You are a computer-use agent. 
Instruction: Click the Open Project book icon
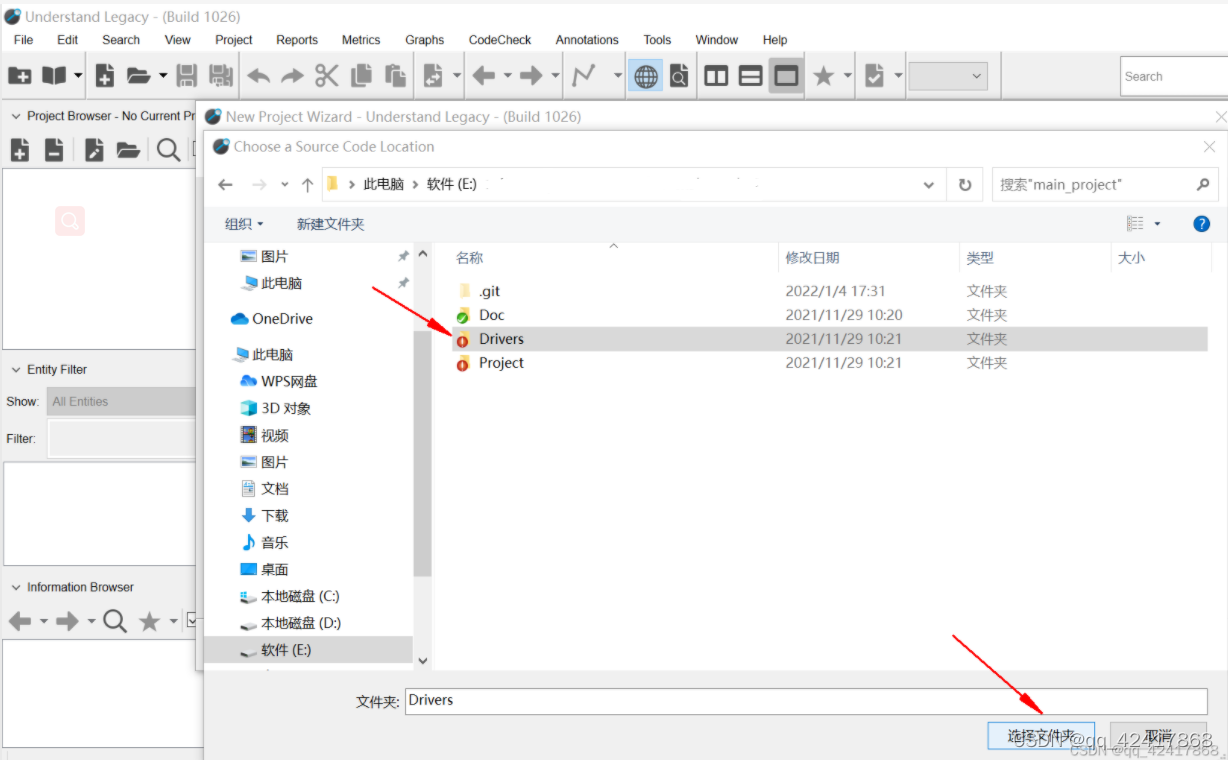click(54, 76)
